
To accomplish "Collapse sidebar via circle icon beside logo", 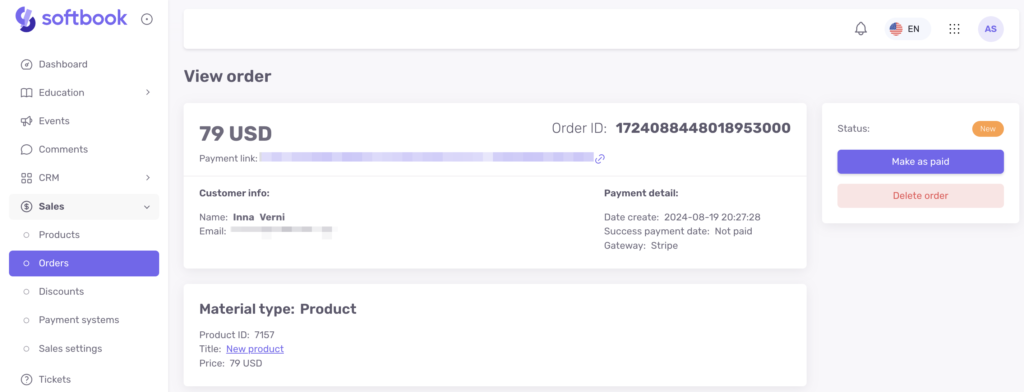I will click(x=147, y=20).
